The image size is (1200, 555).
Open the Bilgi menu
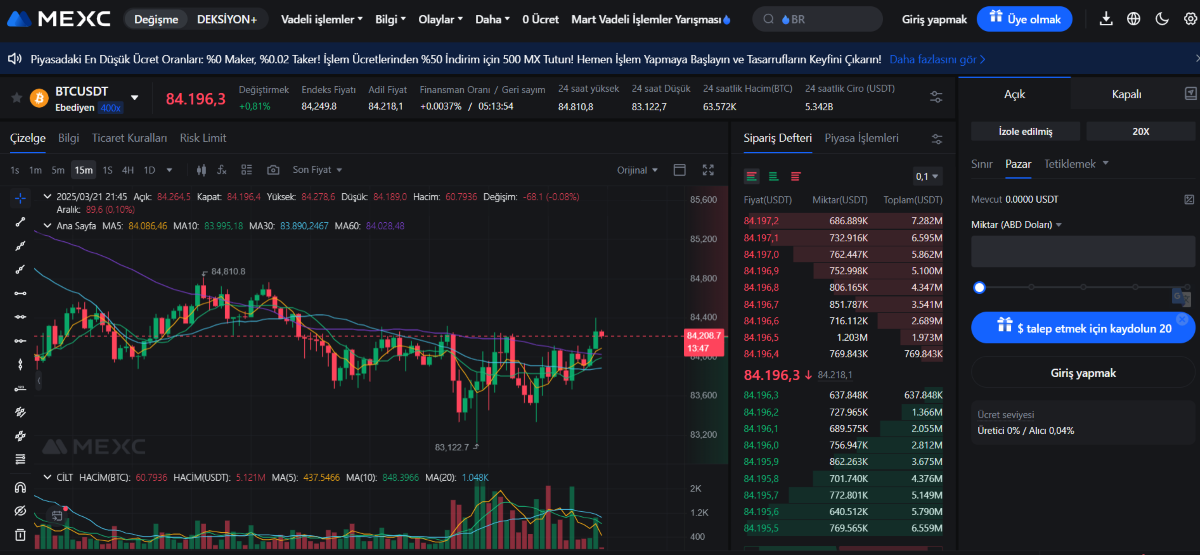click(x=390, y=19)
